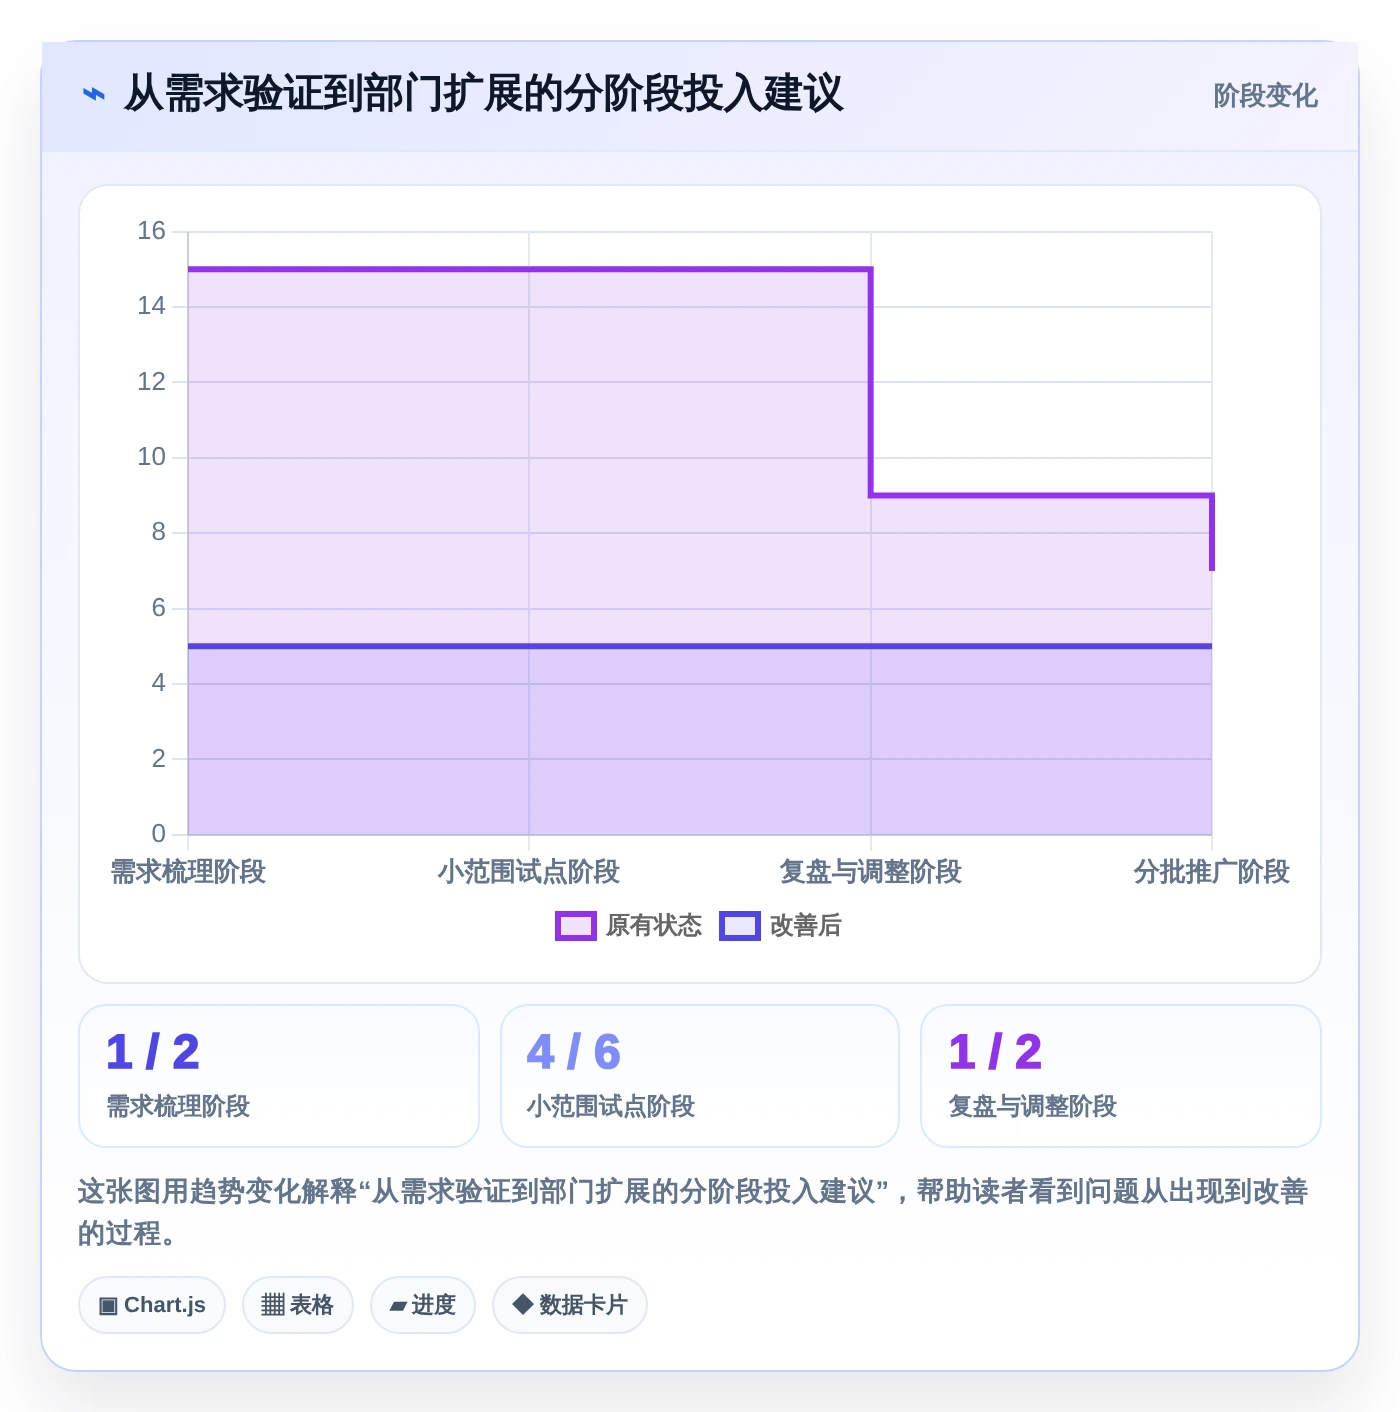Toggle the 原有状态 legend swatch
The image size is (1400, 1412).
575,926
